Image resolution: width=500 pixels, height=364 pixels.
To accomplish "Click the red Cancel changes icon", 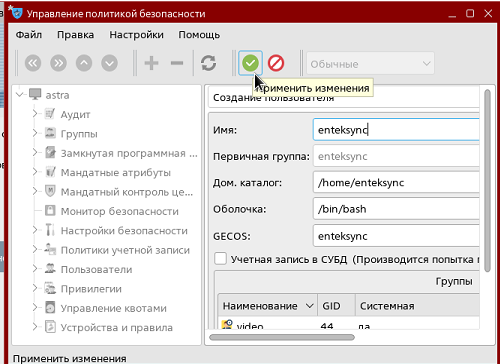I will (x=276, y=63).
